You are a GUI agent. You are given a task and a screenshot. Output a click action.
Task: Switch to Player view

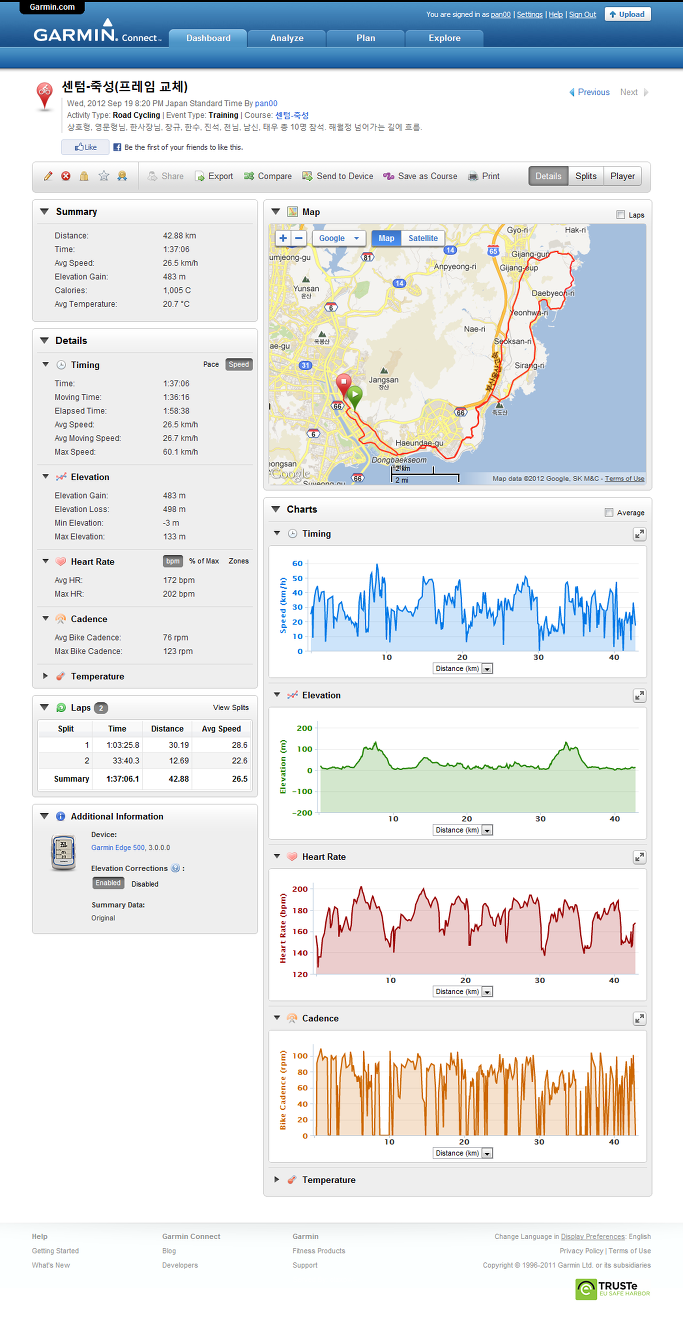623,176
